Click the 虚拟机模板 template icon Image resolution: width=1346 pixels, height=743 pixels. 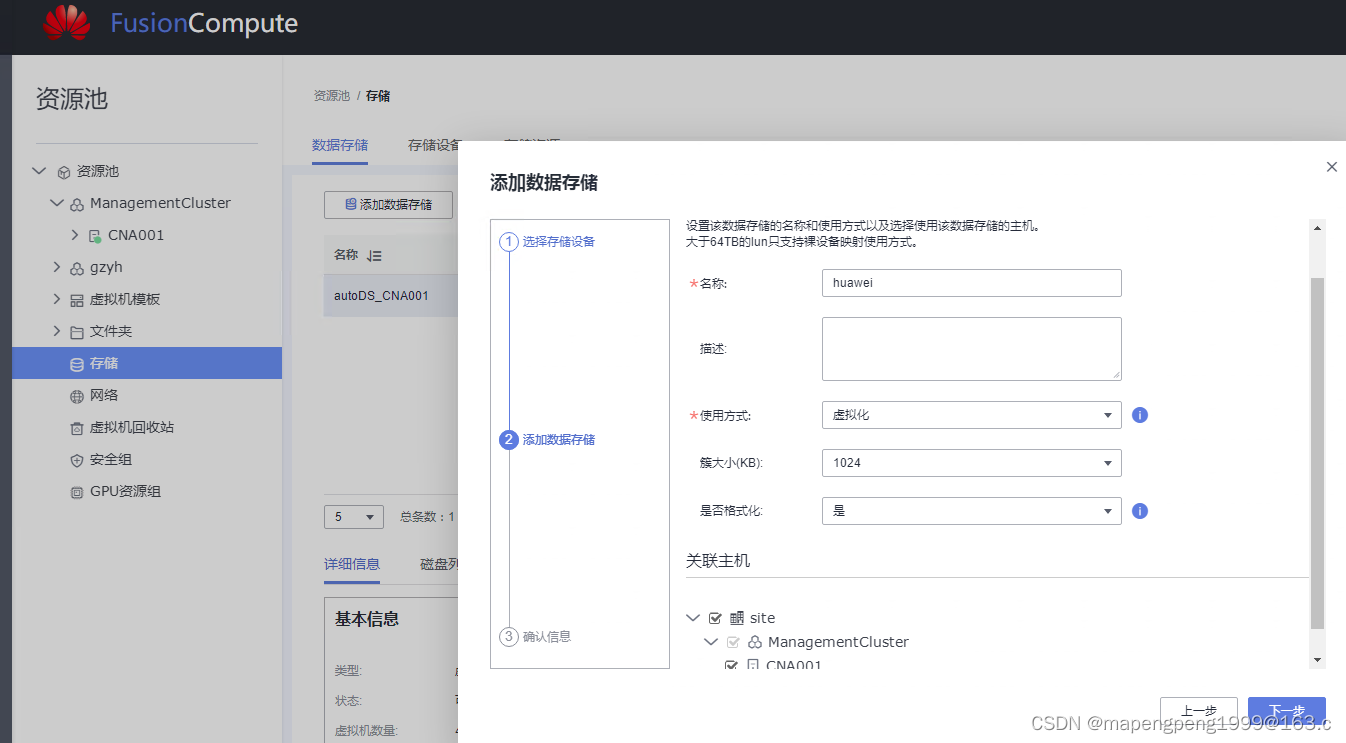pos(77,300)
